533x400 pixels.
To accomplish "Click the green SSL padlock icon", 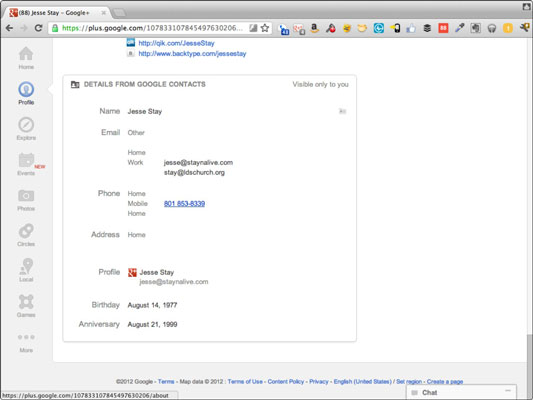I will point(55,28).
